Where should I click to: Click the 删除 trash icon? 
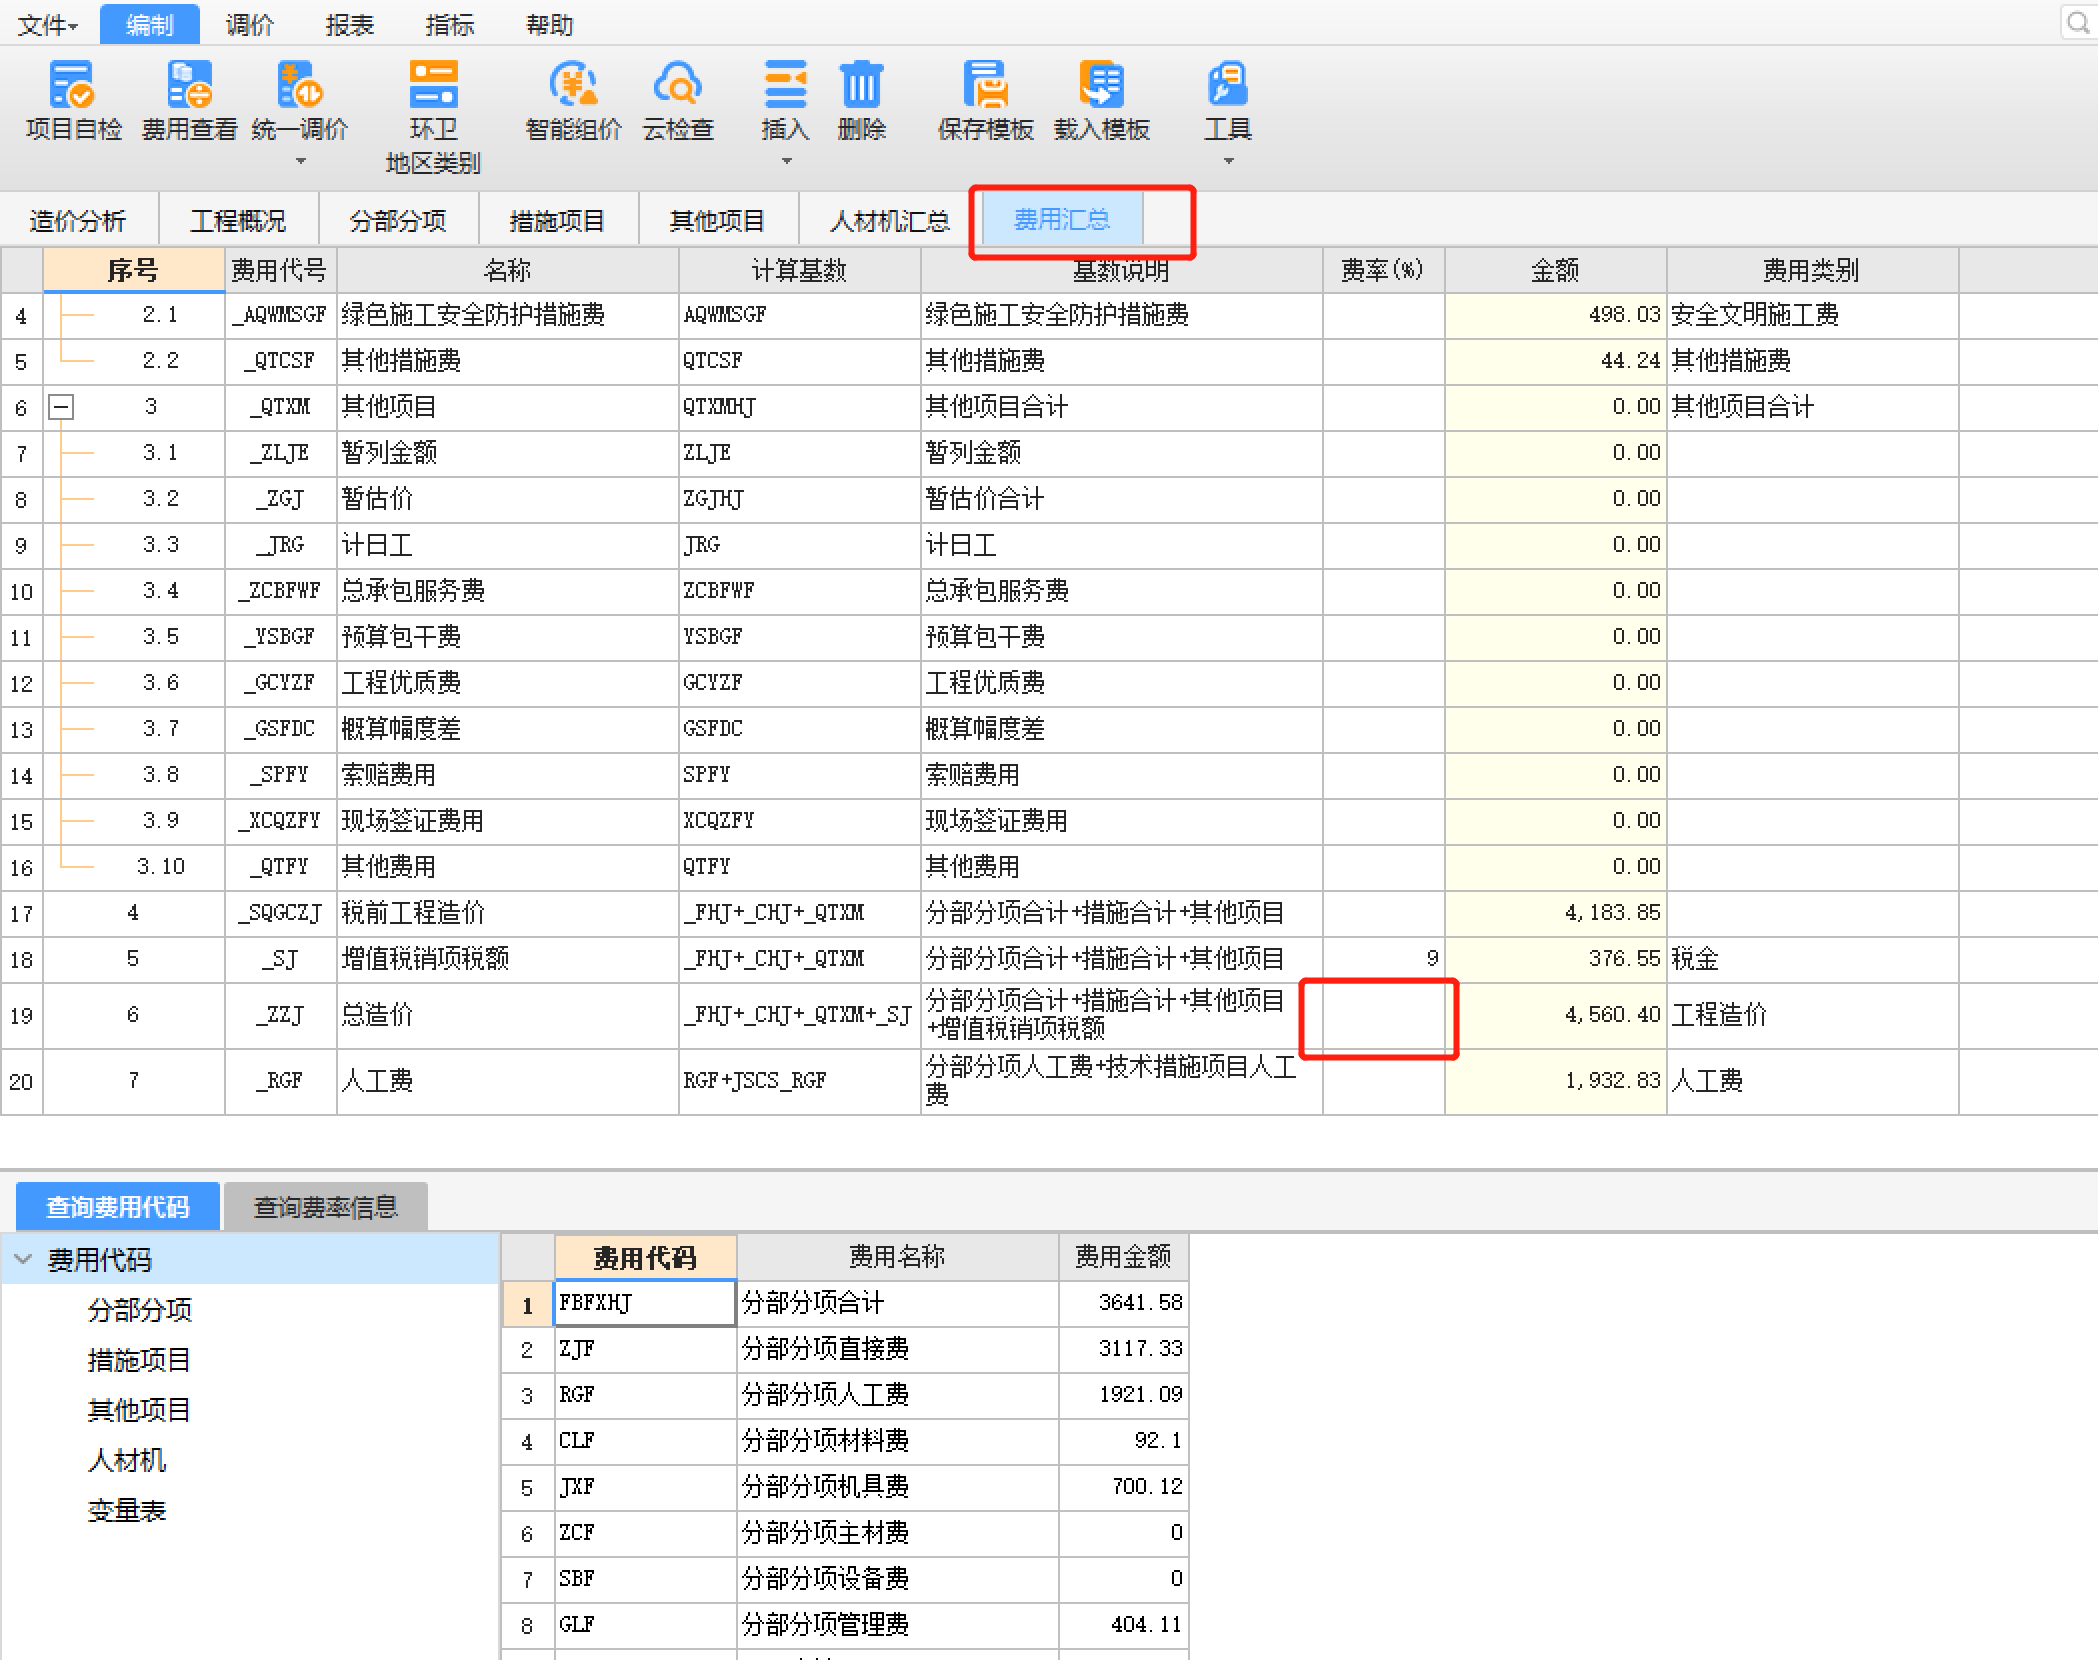tap(861, 86)
